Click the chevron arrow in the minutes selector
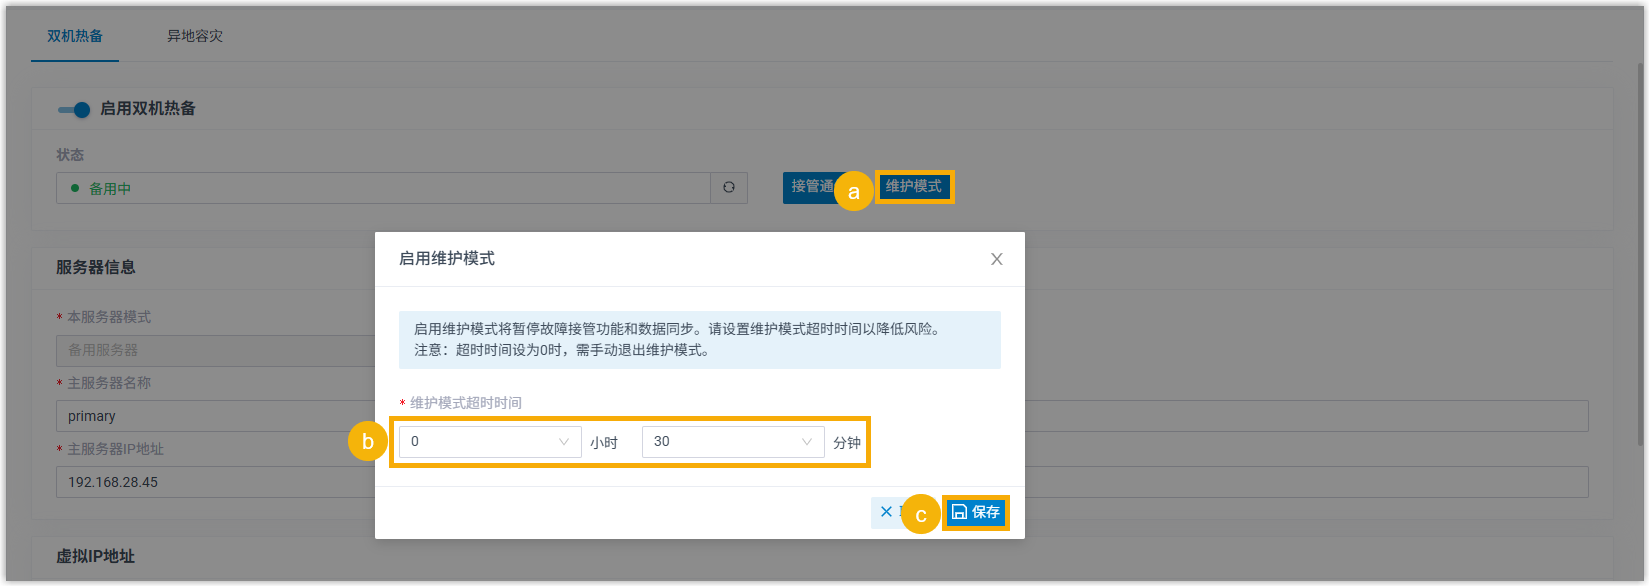 [x=807, y=442]
